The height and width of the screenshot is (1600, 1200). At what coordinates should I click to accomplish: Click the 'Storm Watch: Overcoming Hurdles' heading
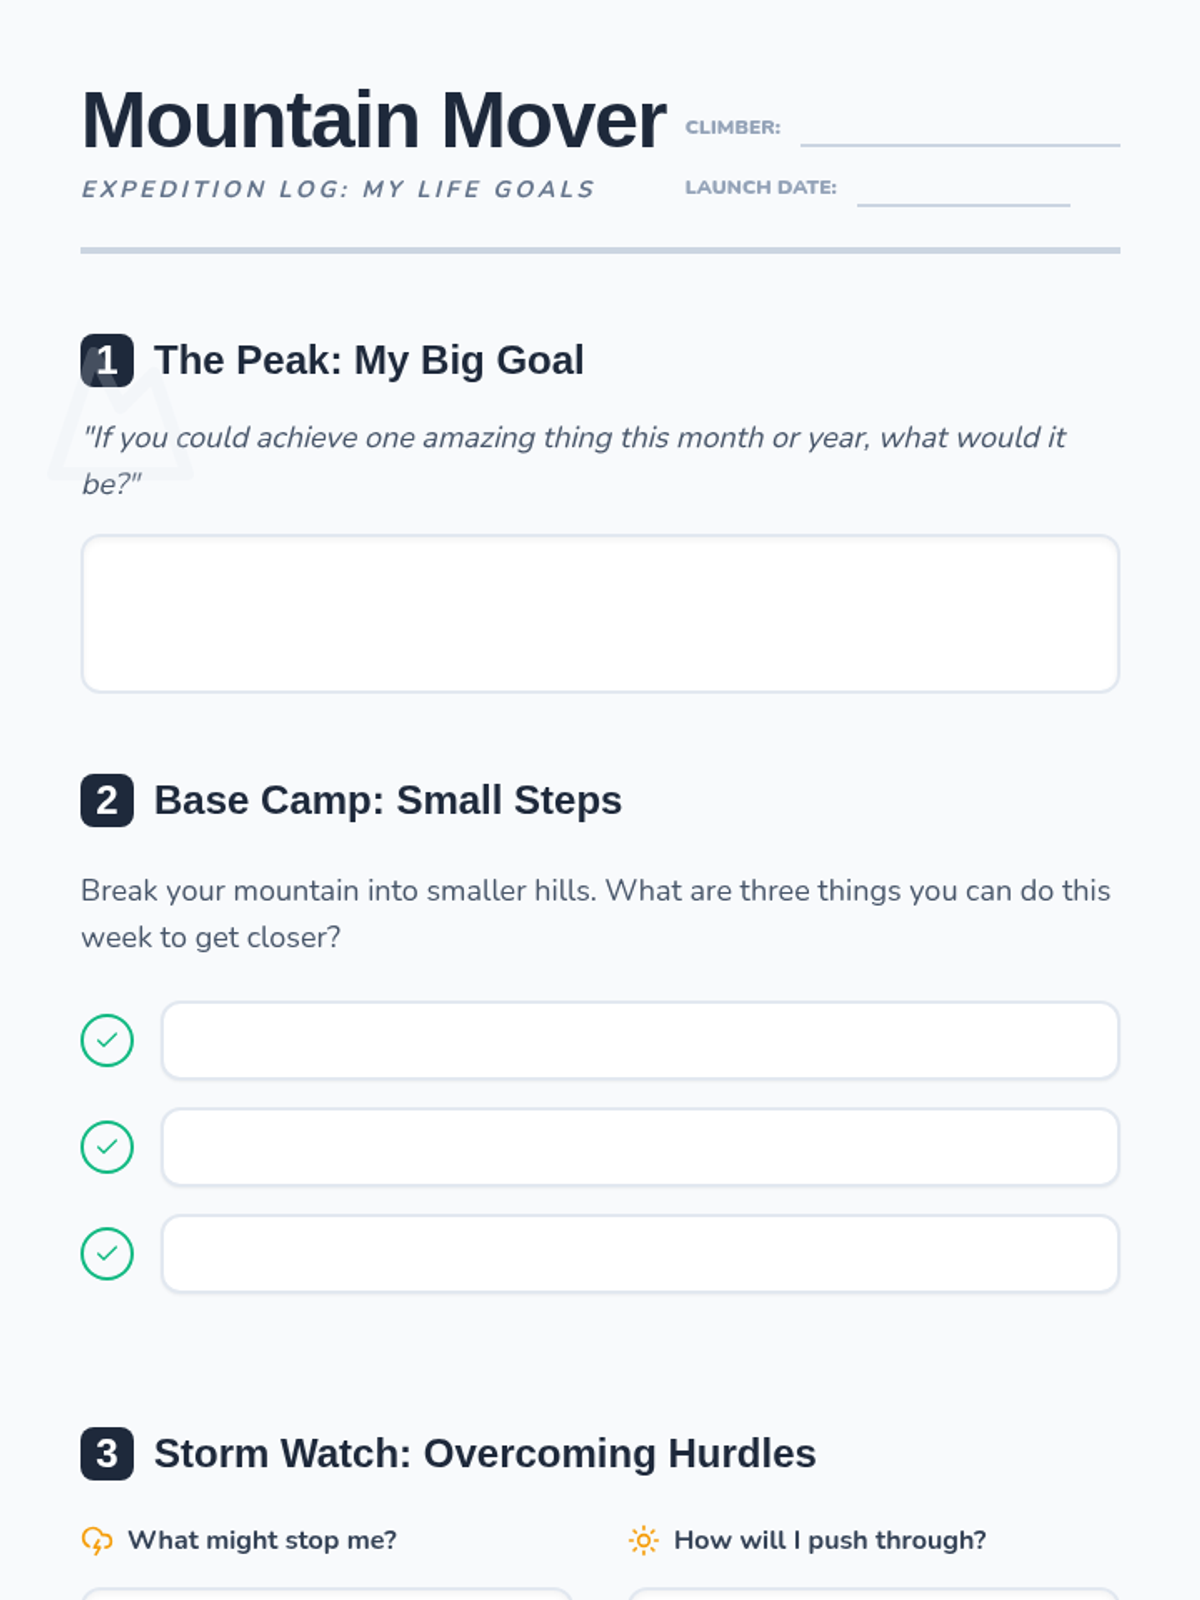tap(485, 1453)
